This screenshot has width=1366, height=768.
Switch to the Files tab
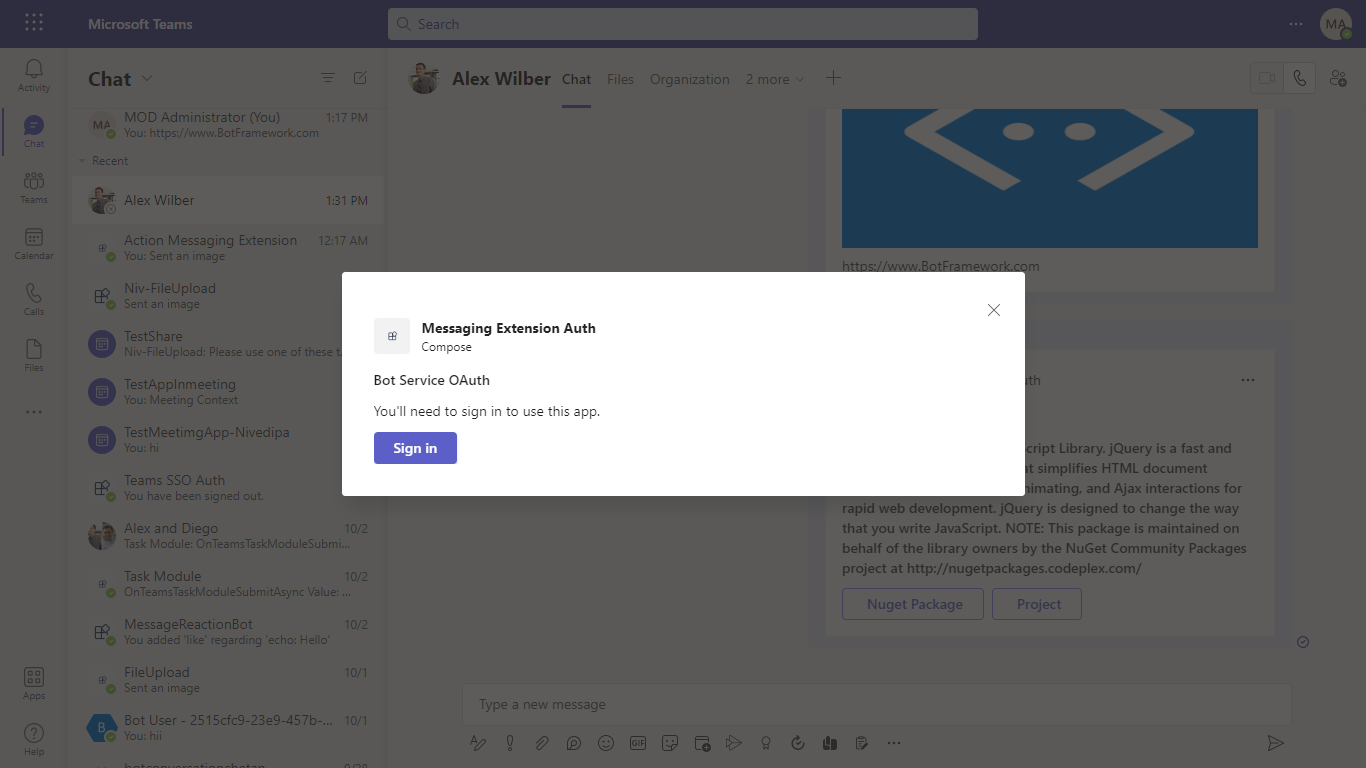pyautogui.click(x=620, y=79)
